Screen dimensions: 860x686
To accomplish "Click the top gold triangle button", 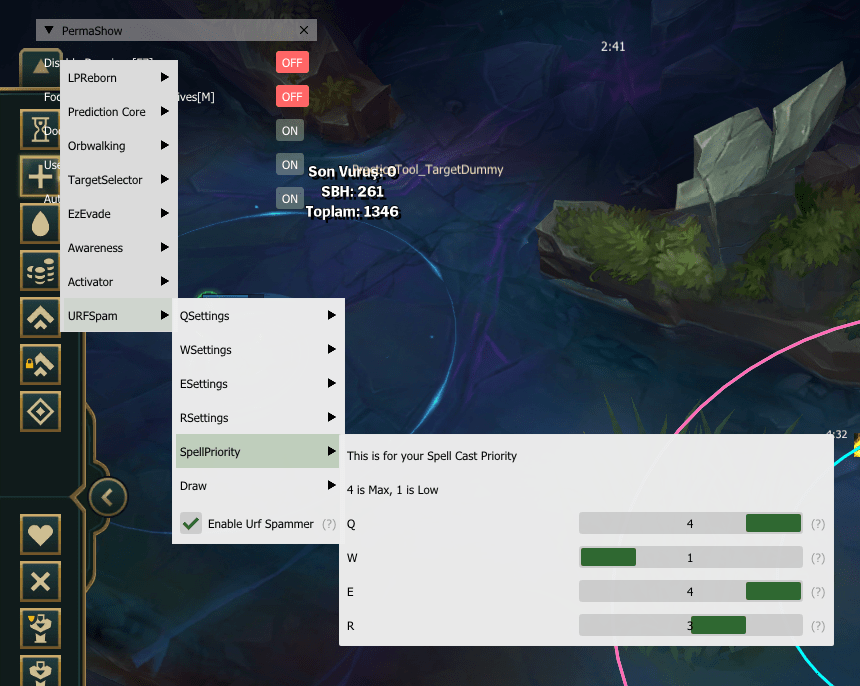I will point(39,67).
